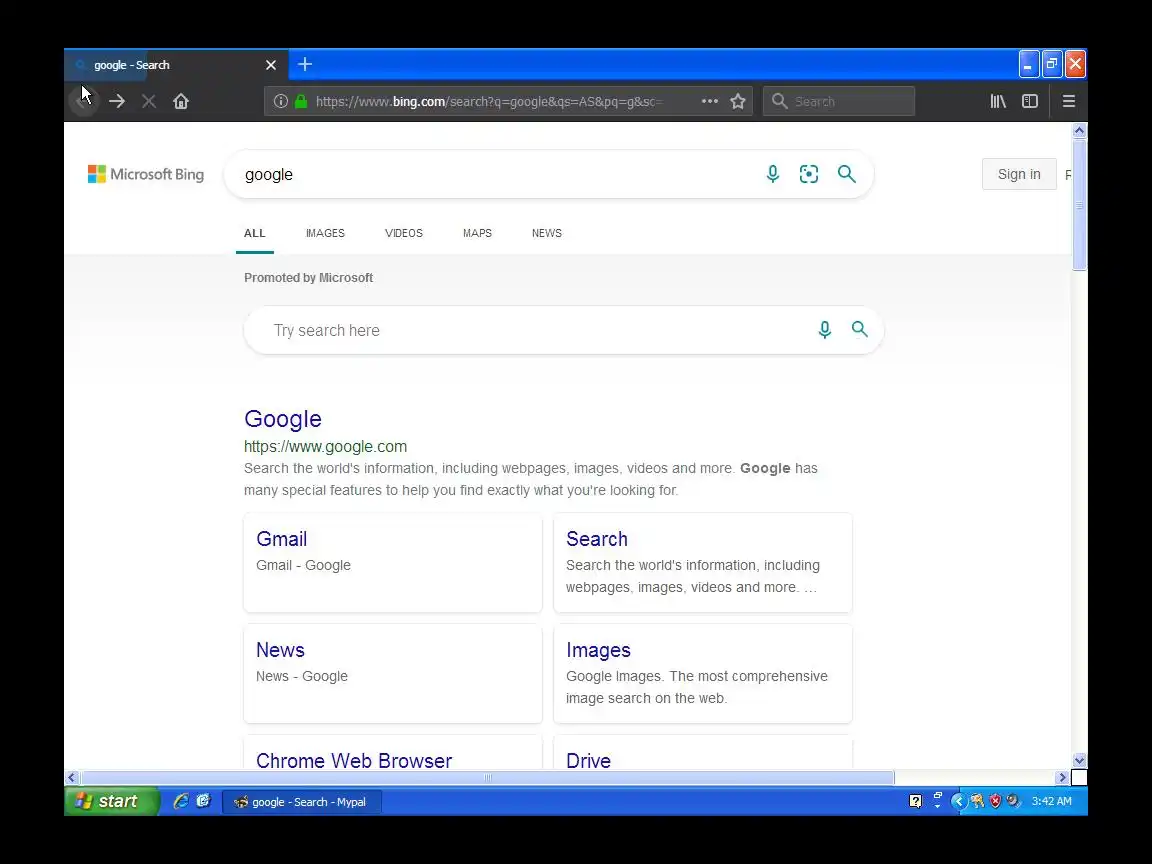Click the red security shield tray icon
1152x864 pixels.
click(995, 801)
